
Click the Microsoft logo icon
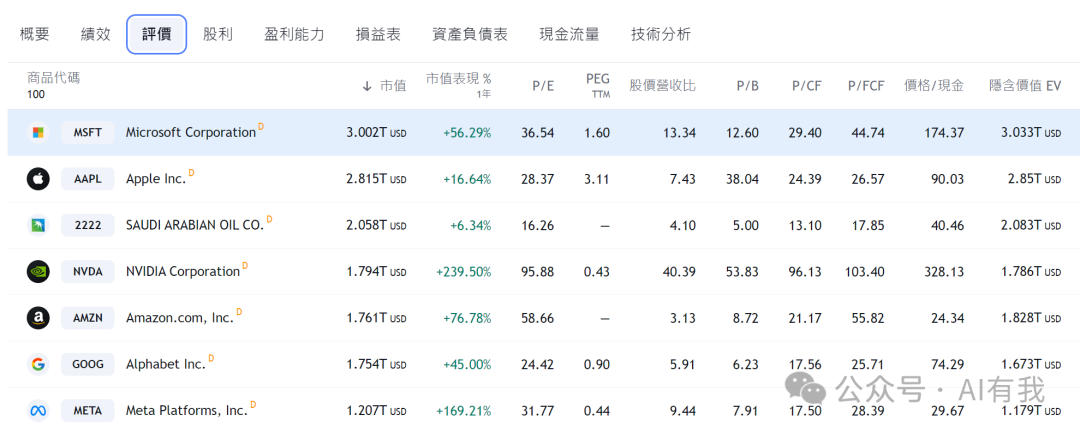(x=38, y=132)
